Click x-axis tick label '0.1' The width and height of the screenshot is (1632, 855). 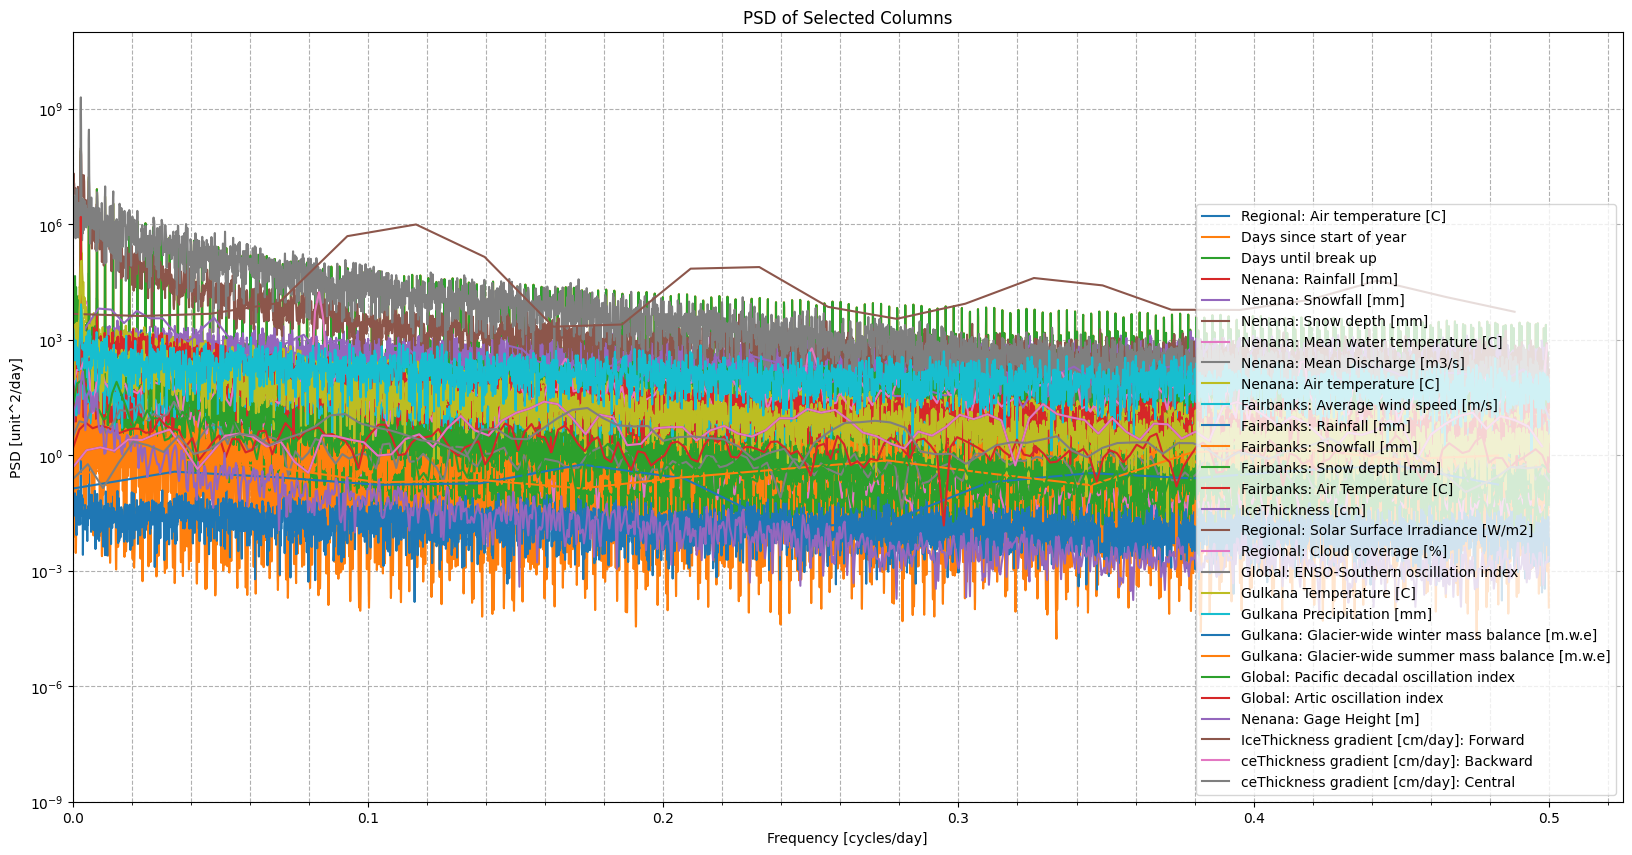(x=368, y=818)
